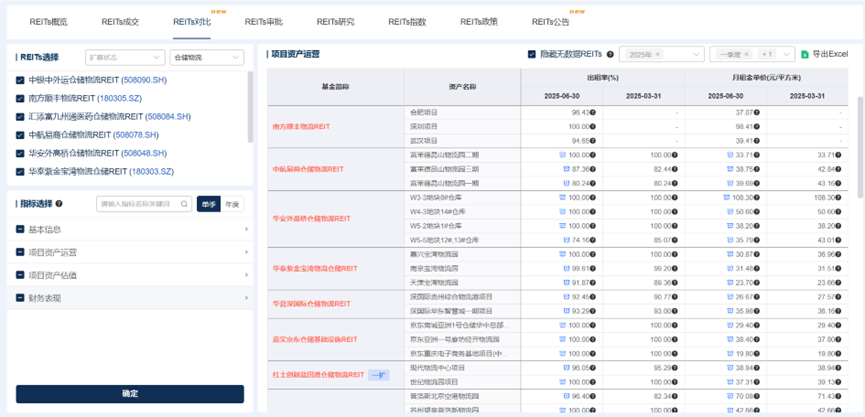
Task: Click the data table vertical scrollbar
Action: [861, 147]
